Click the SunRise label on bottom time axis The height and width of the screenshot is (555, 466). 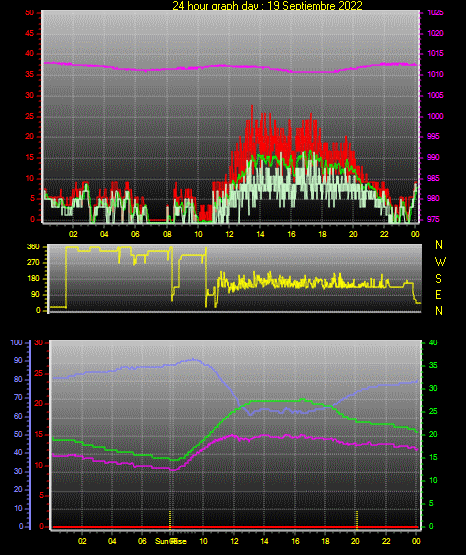click(x=171, y=541)
